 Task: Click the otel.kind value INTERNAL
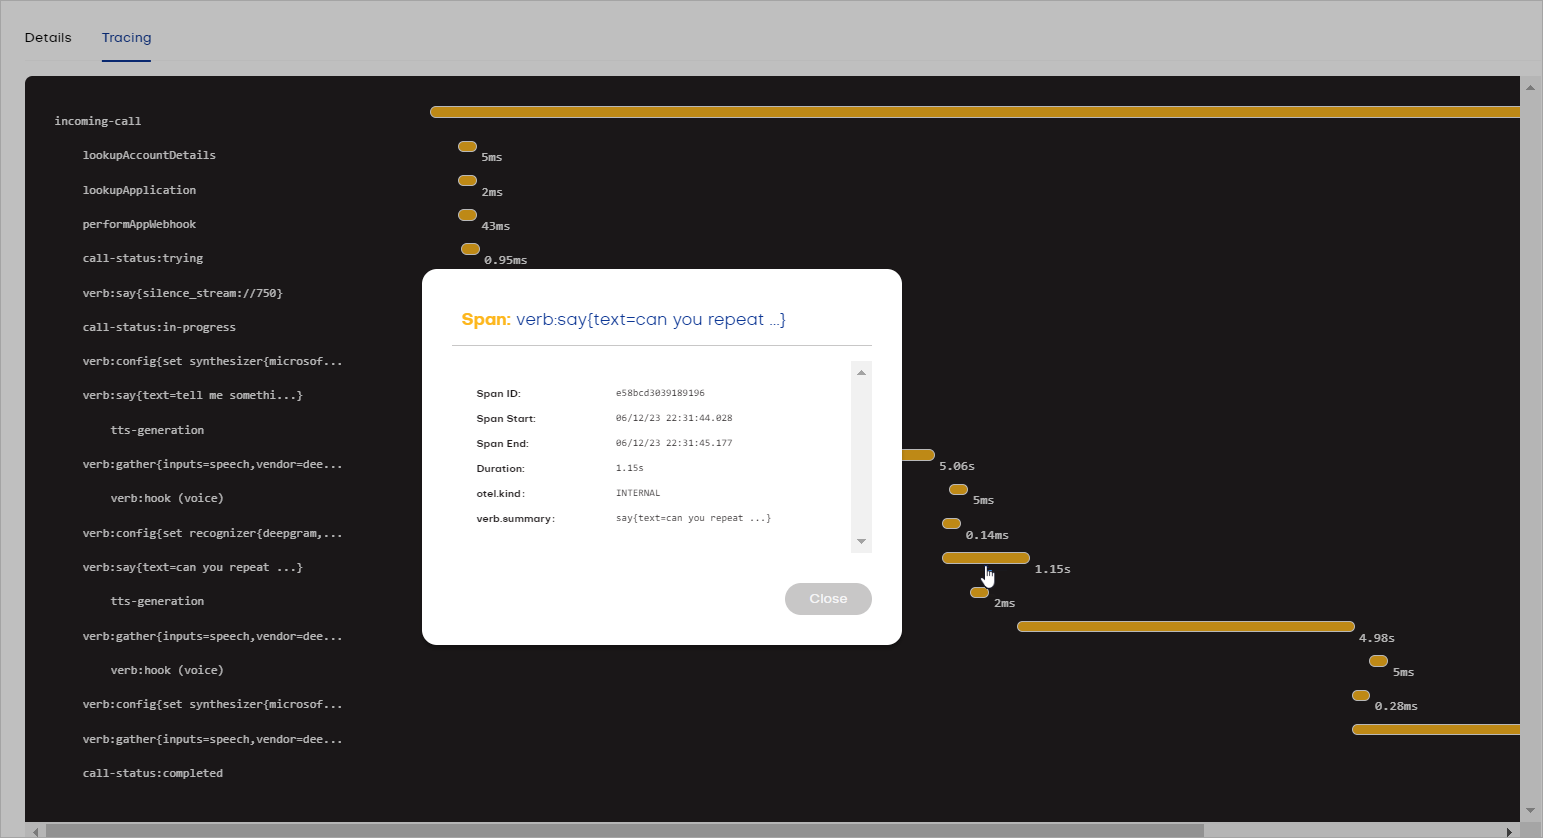coord(638,493)
